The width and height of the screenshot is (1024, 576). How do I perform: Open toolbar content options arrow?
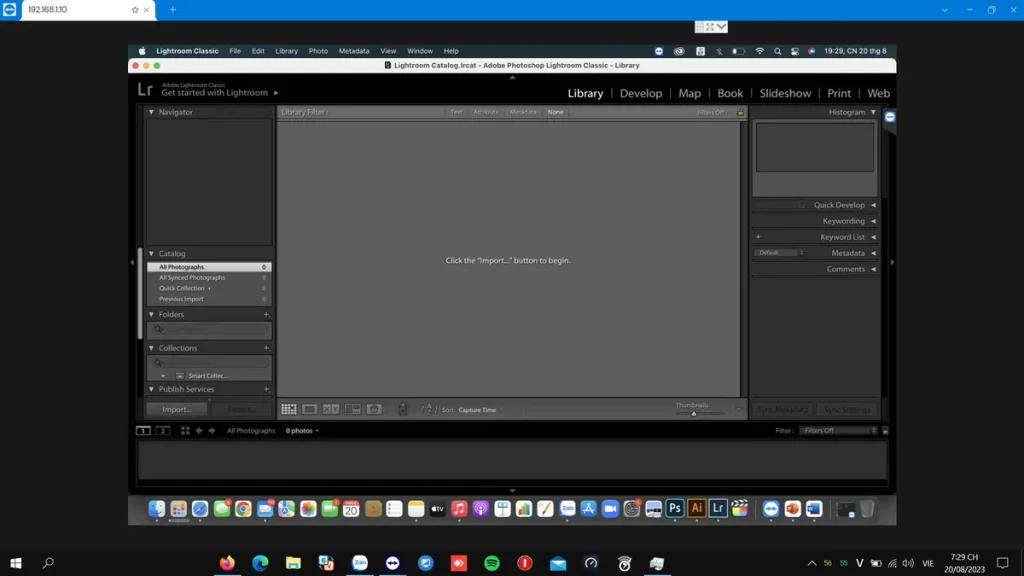pyautogui.click(x=739, y=410)
